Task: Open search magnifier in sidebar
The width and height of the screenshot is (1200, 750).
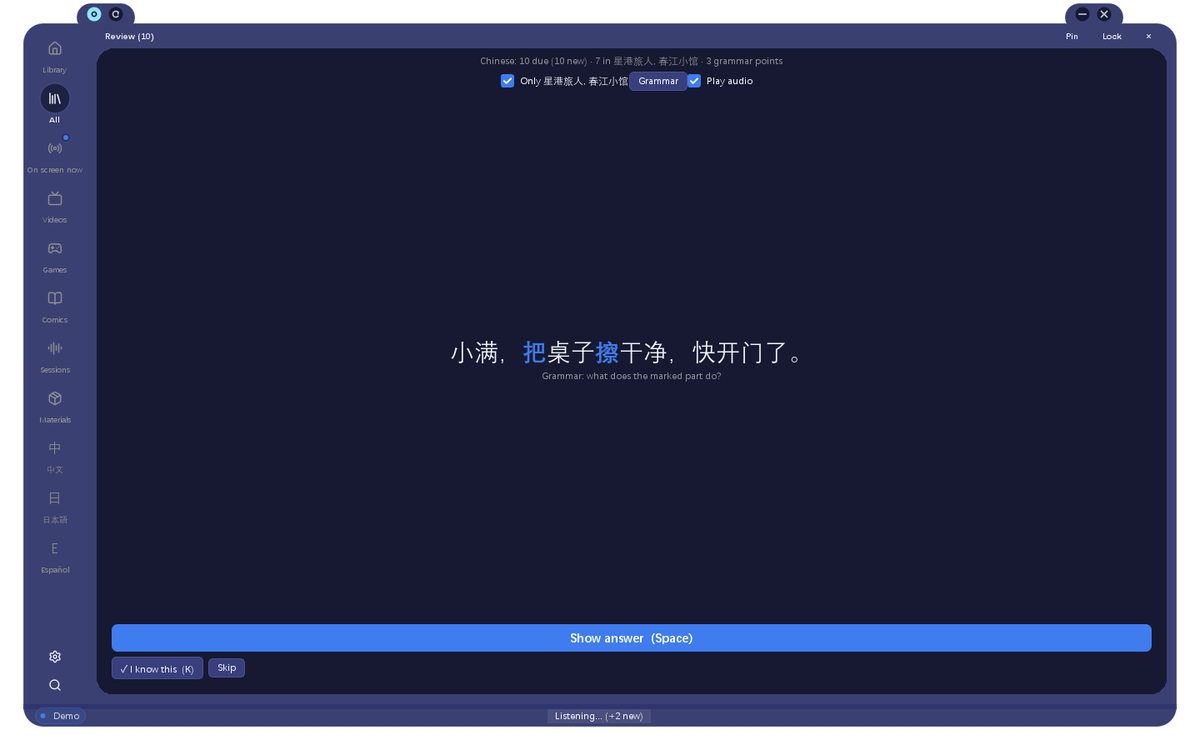Action: [x=55, y=685]
